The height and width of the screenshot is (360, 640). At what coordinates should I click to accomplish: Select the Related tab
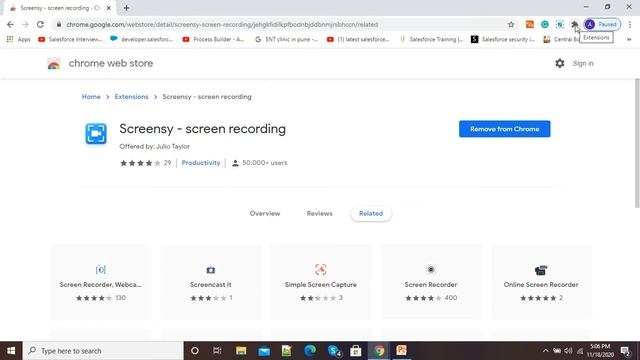(371, 213)
